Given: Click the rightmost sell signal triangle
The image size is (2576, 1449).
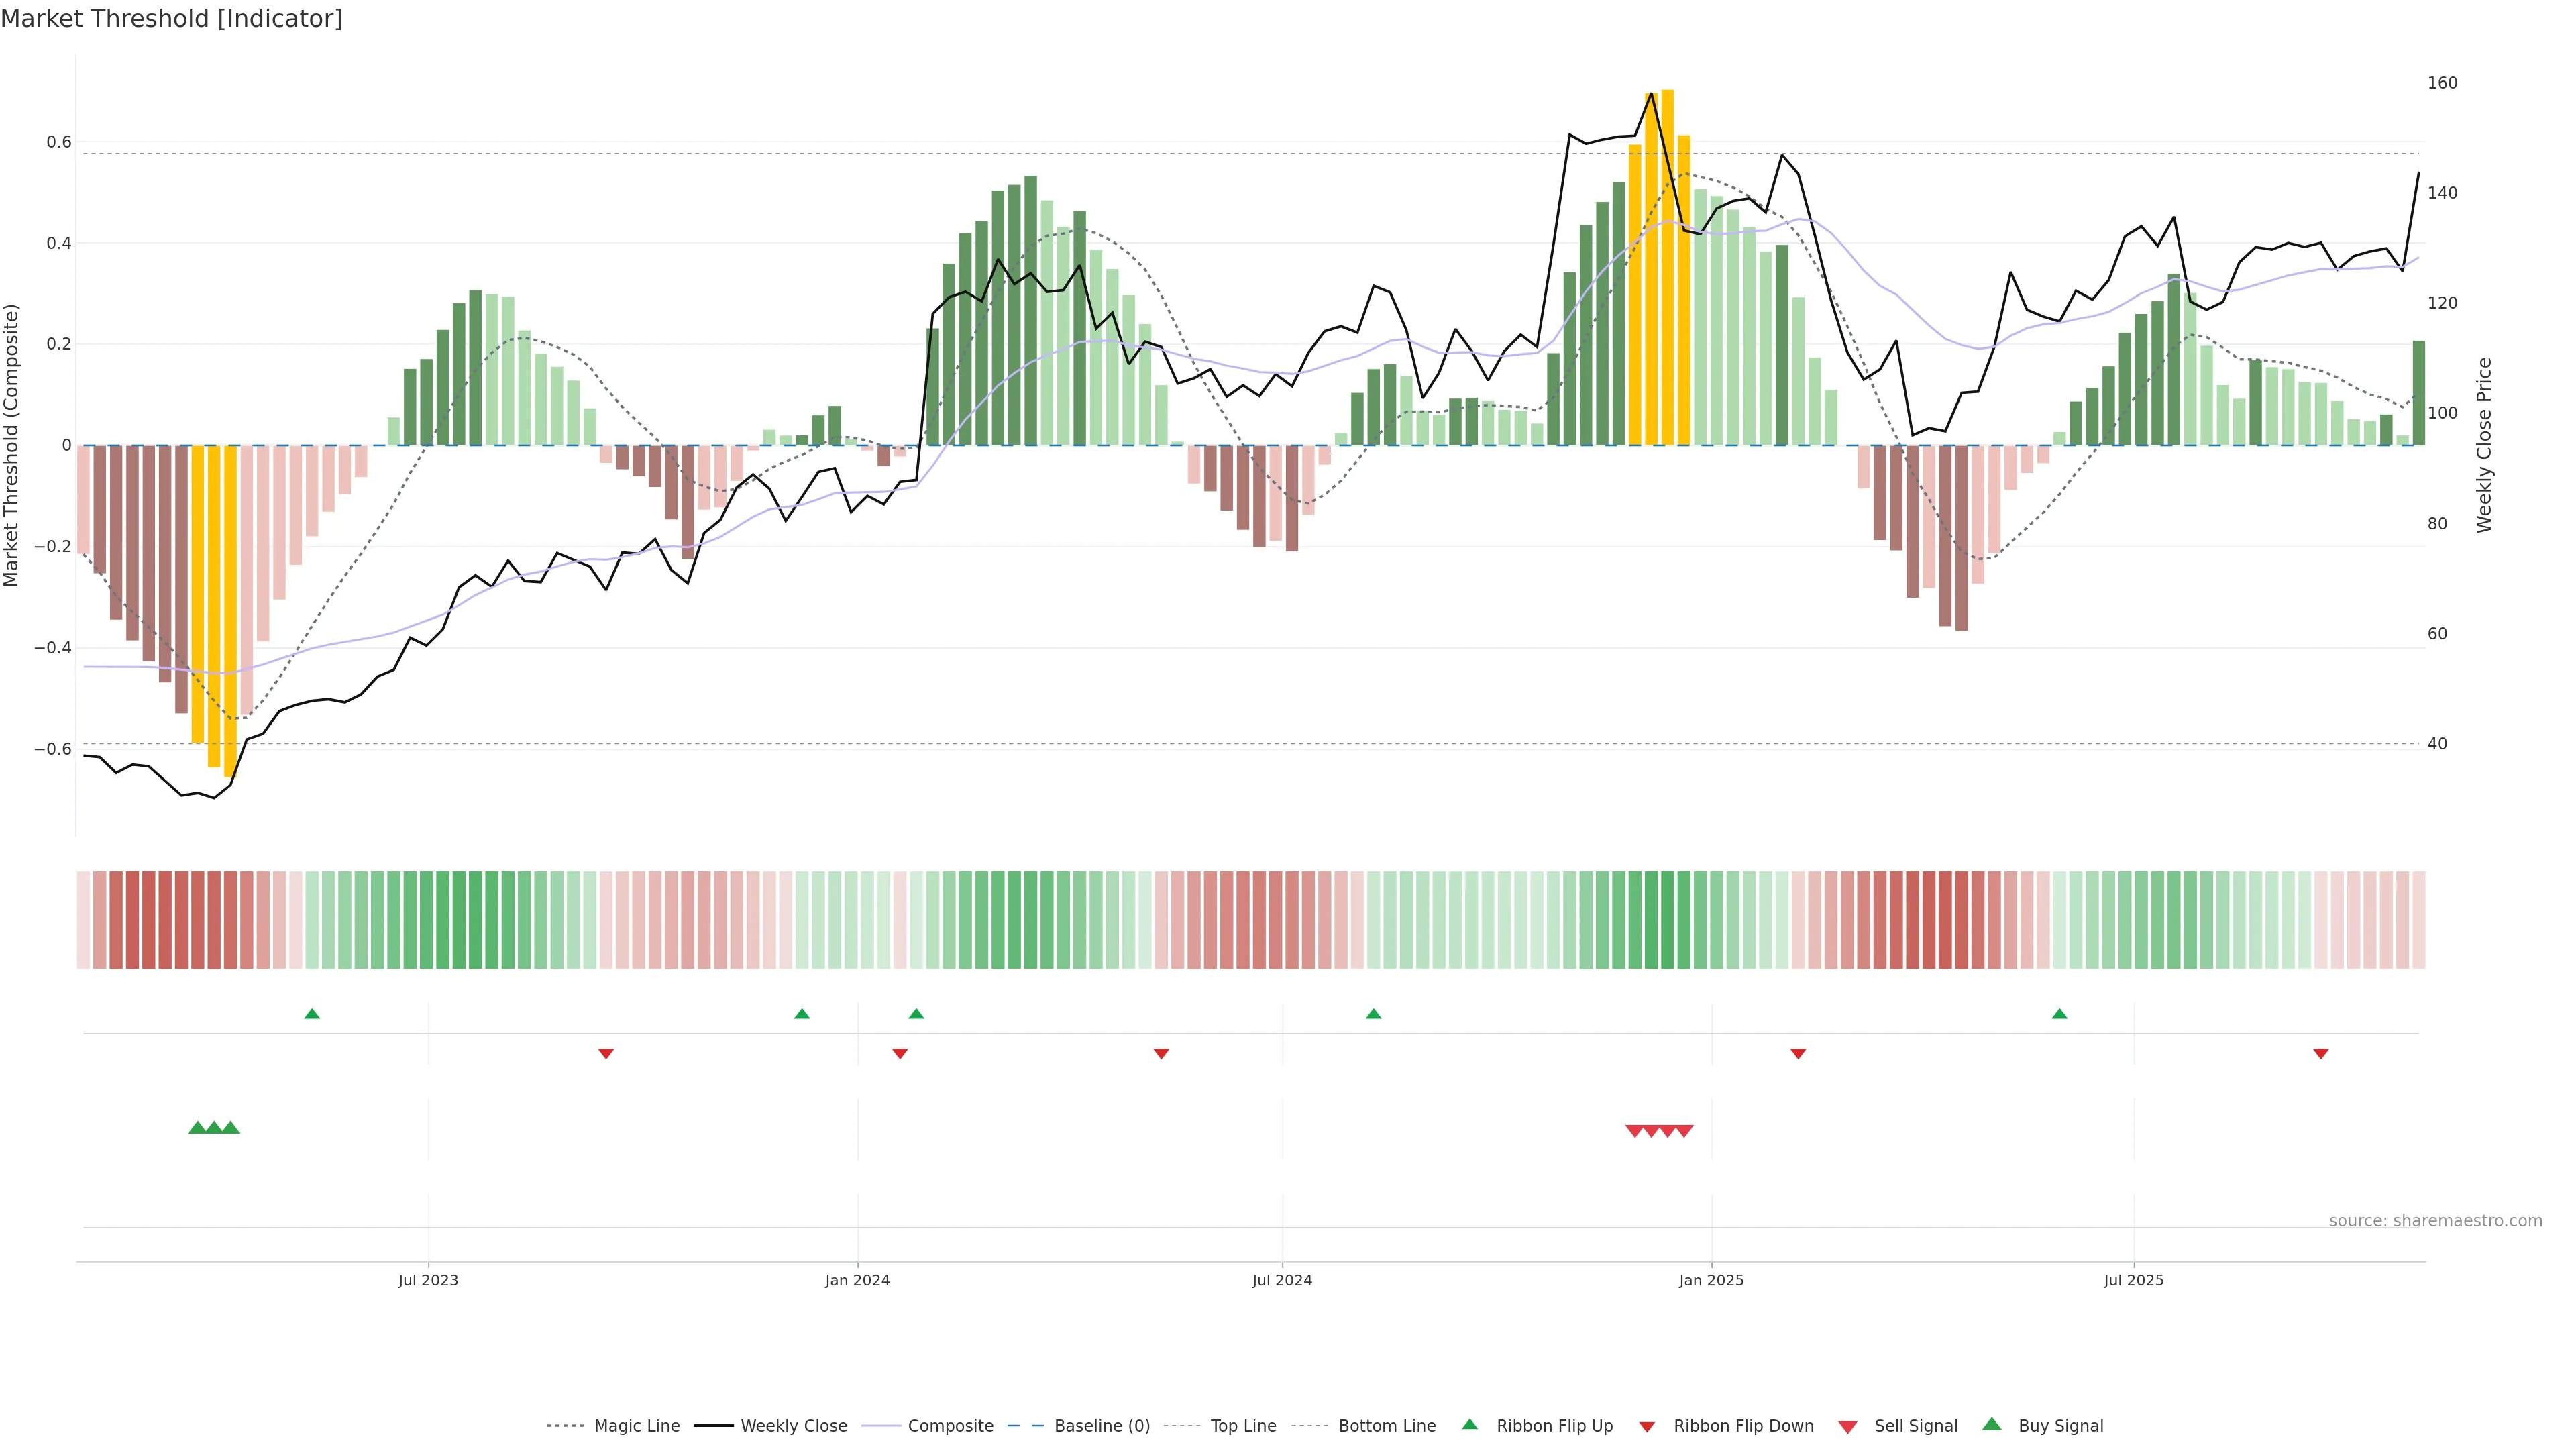Looking at the screenshot, I should pos(1684,1131).
